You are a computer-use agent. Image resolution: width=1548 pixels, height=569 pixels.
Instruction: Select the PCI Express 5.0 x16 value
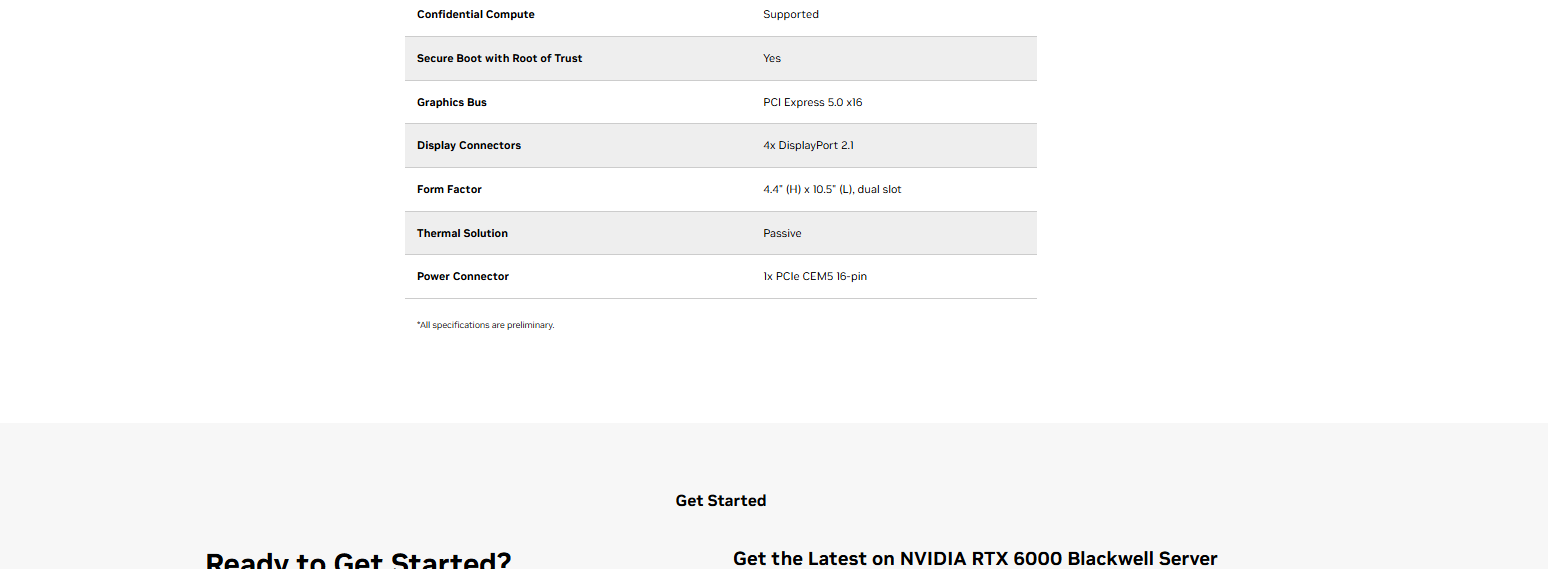pos(812,102)
